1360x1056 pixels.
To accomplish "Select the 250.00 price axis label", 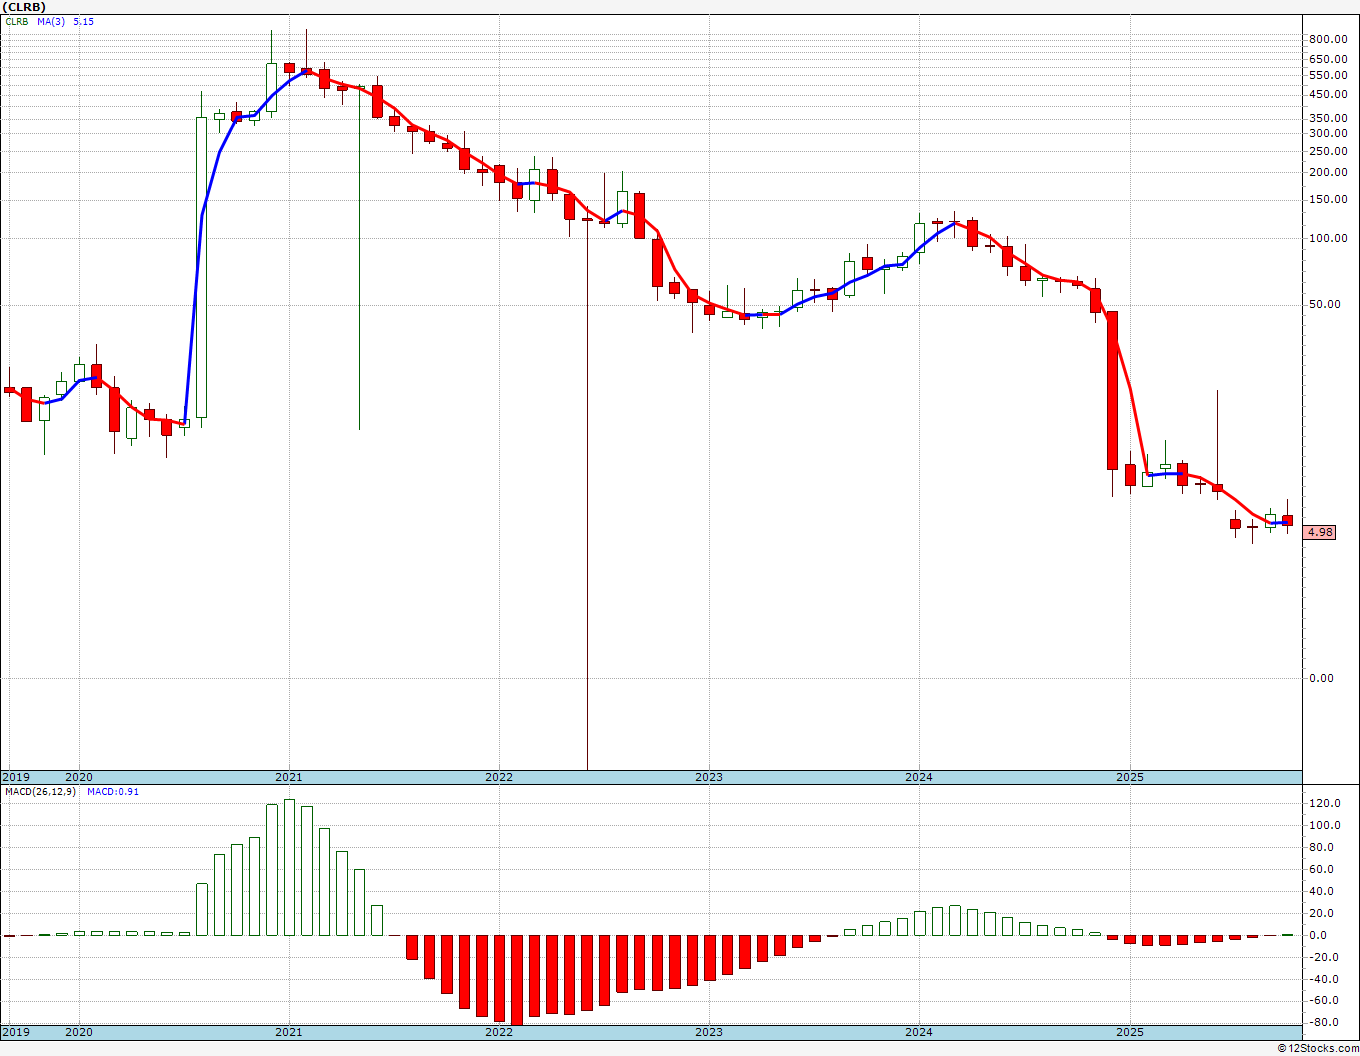I will 1326,151.
